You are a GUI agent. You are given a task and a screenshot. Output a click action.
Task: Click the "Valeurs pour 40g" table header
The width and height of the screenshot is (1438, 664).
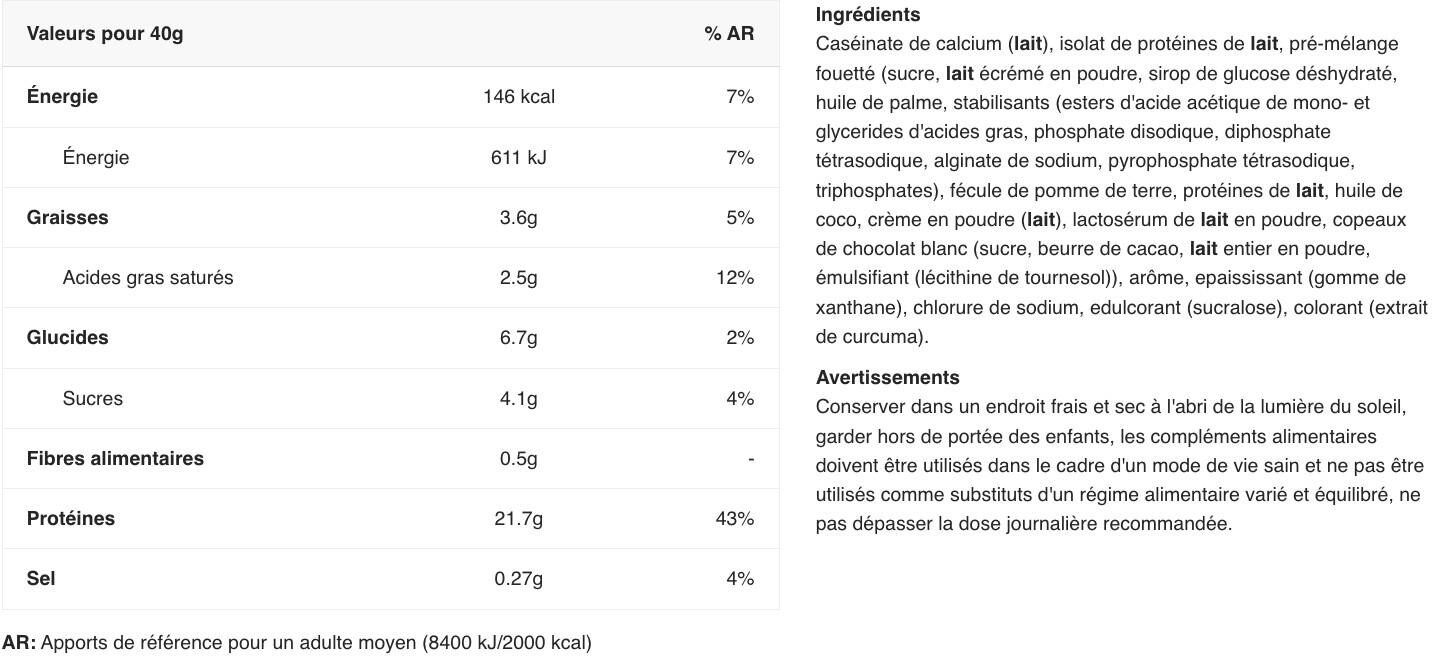pos(105,34)
